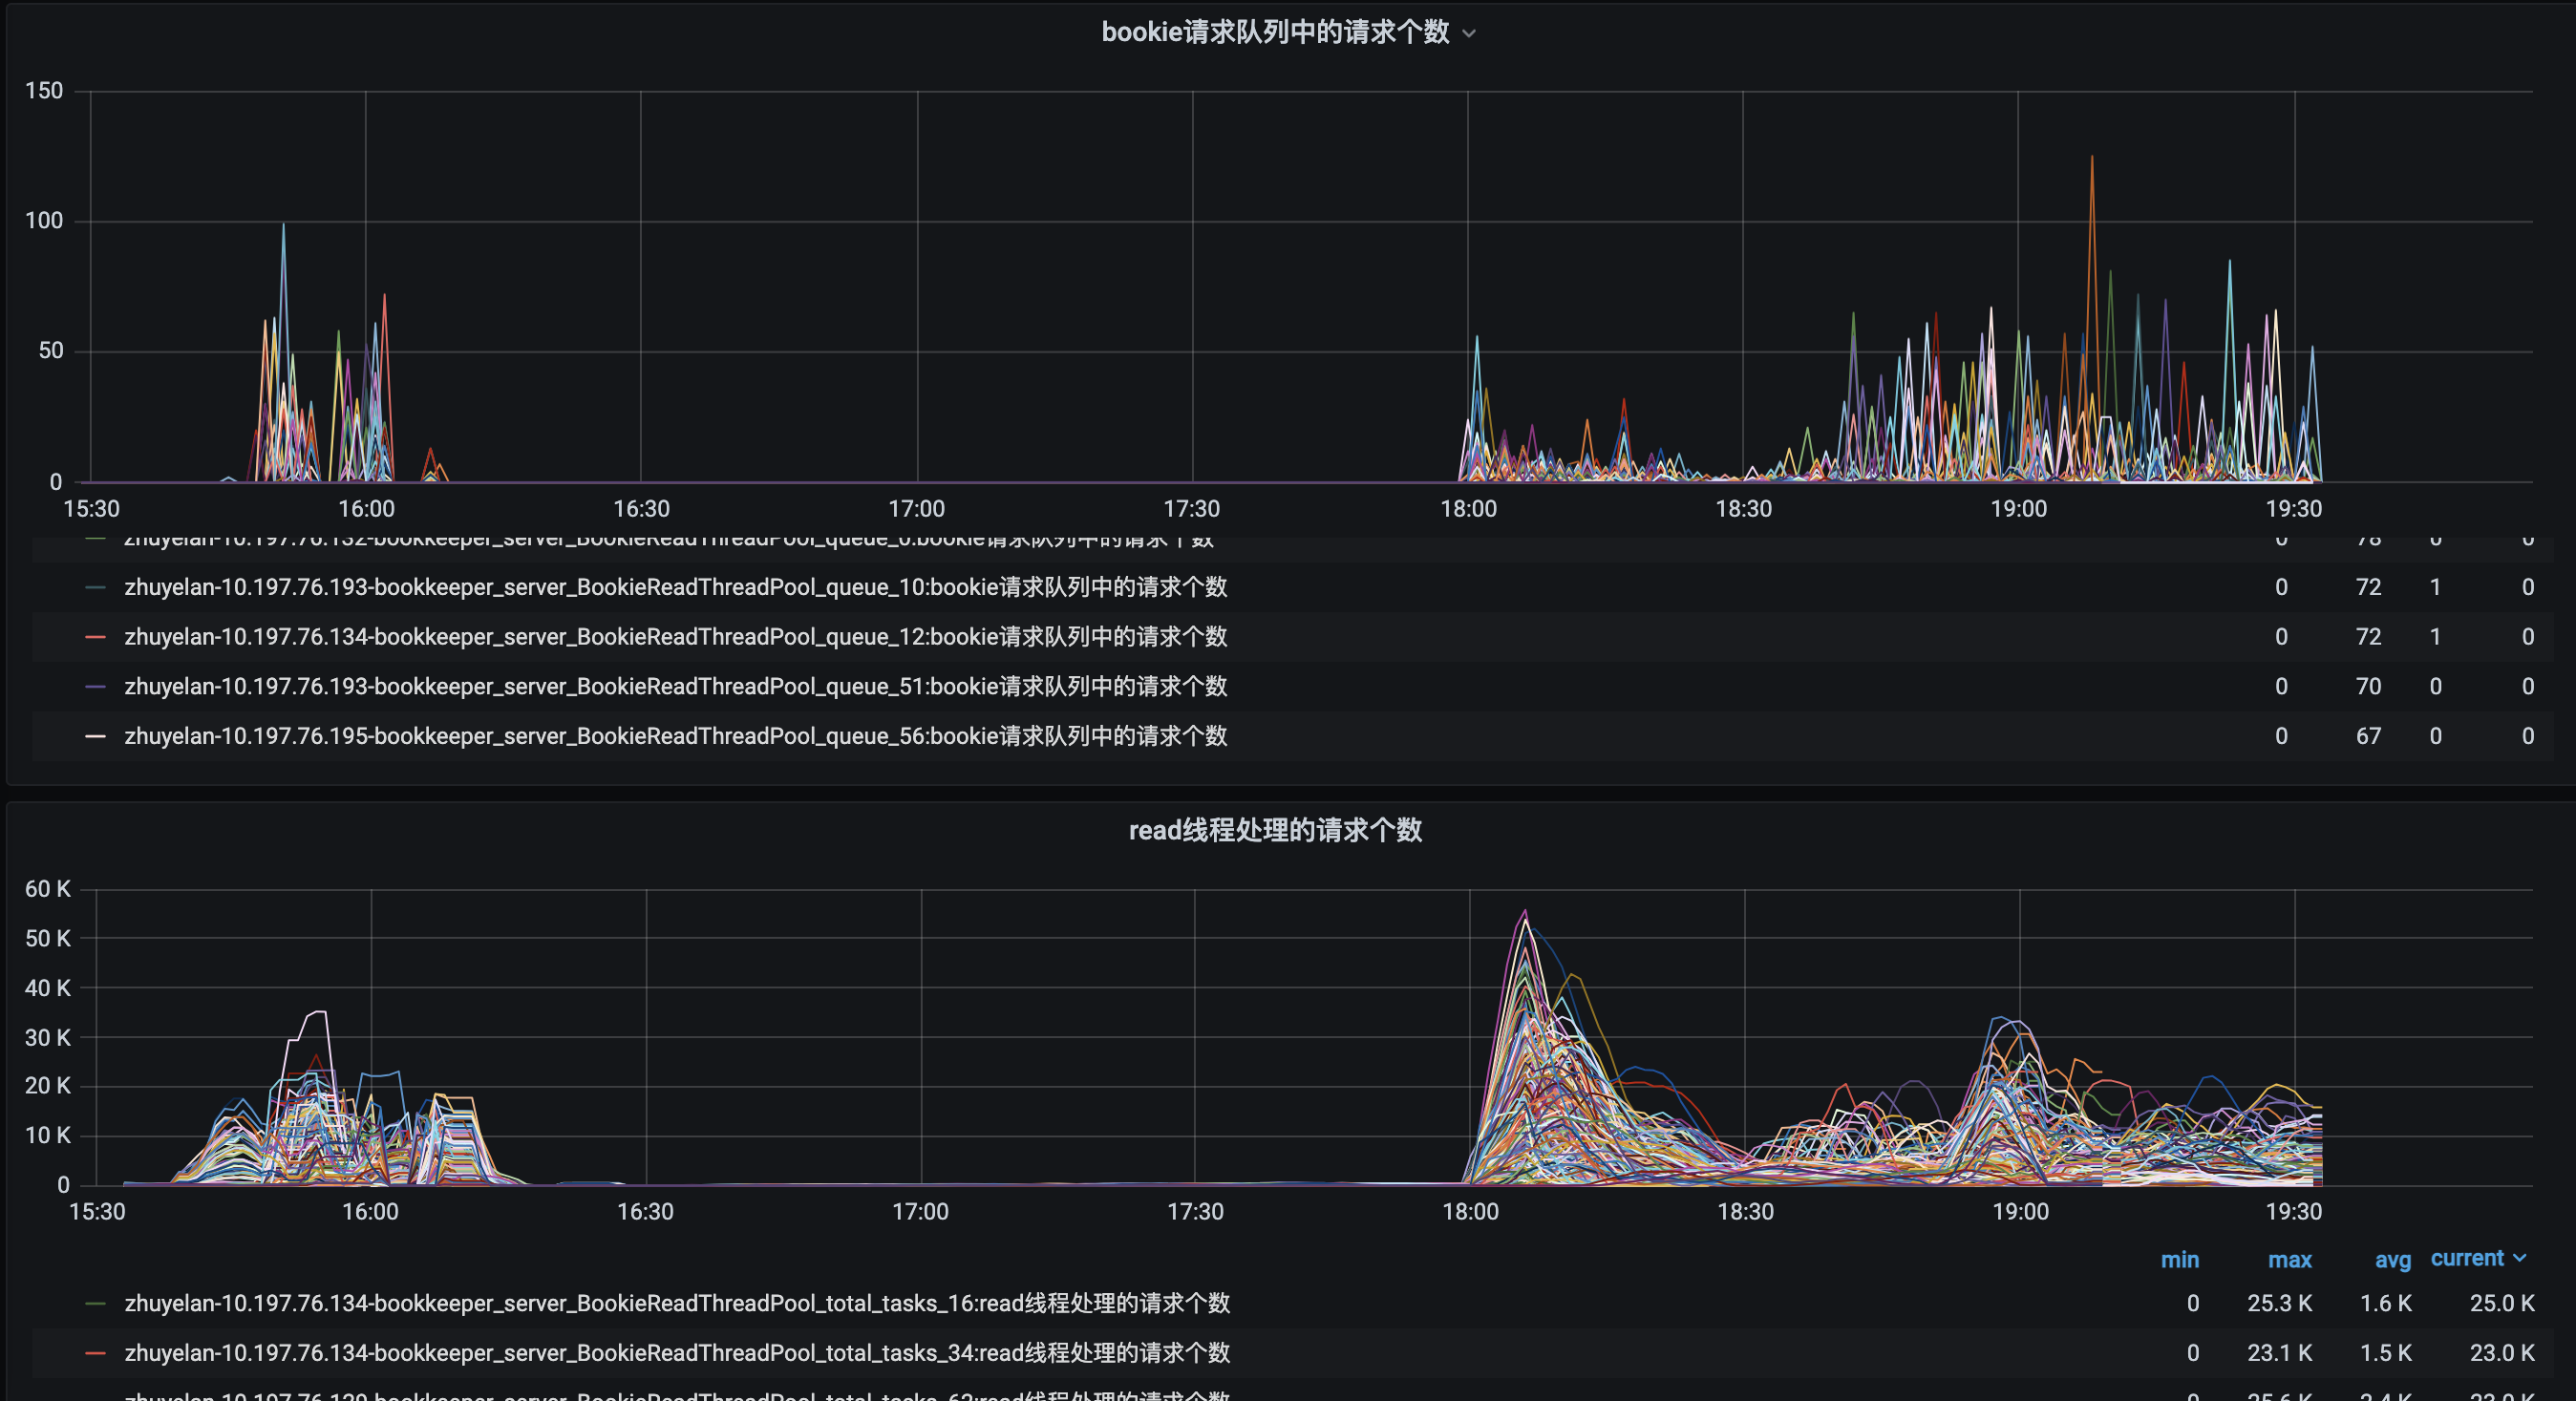Toggle the total_tasks_16 series label

[x=677, y=1303]
